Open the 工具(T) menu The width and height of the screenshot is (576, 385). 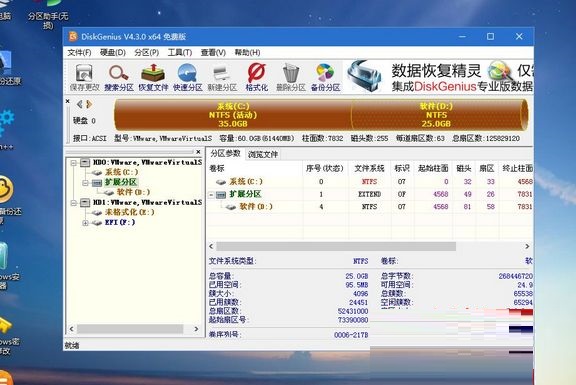pyautogui.click(x=180, y=53)
